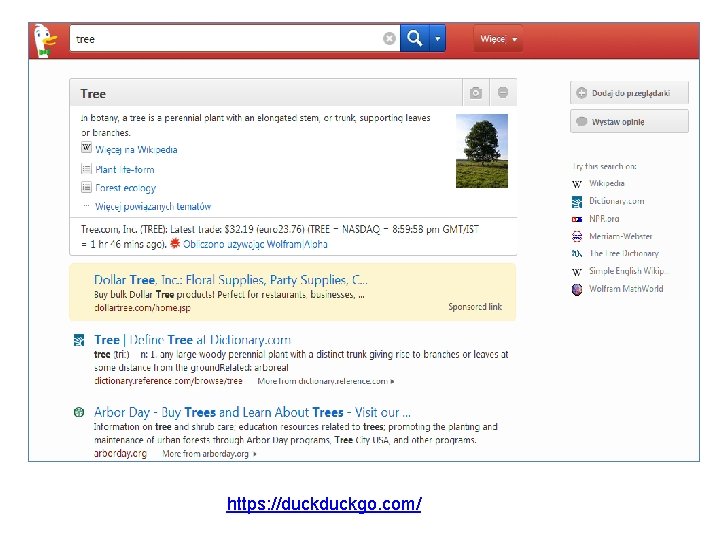Screen dimensions: 720x540
Task: Try this search on Wolfram MathWorld
Action: tap(626, 288)
